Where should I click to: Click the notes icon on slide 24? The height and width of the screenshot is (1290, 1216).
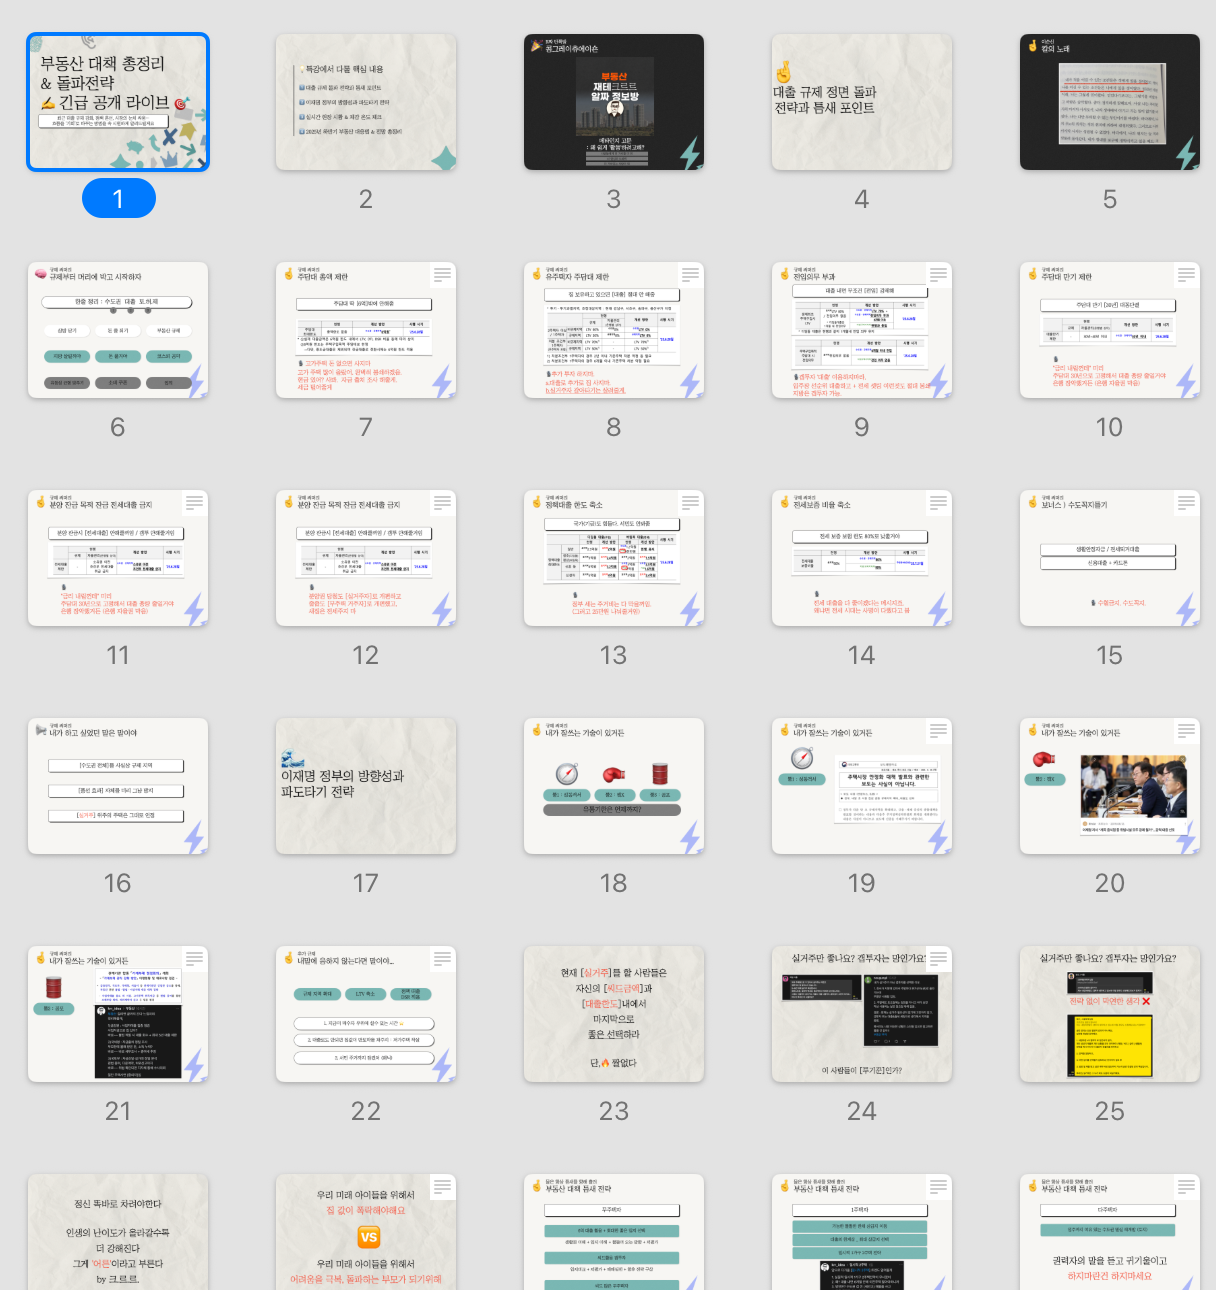(x=938, y=958)
